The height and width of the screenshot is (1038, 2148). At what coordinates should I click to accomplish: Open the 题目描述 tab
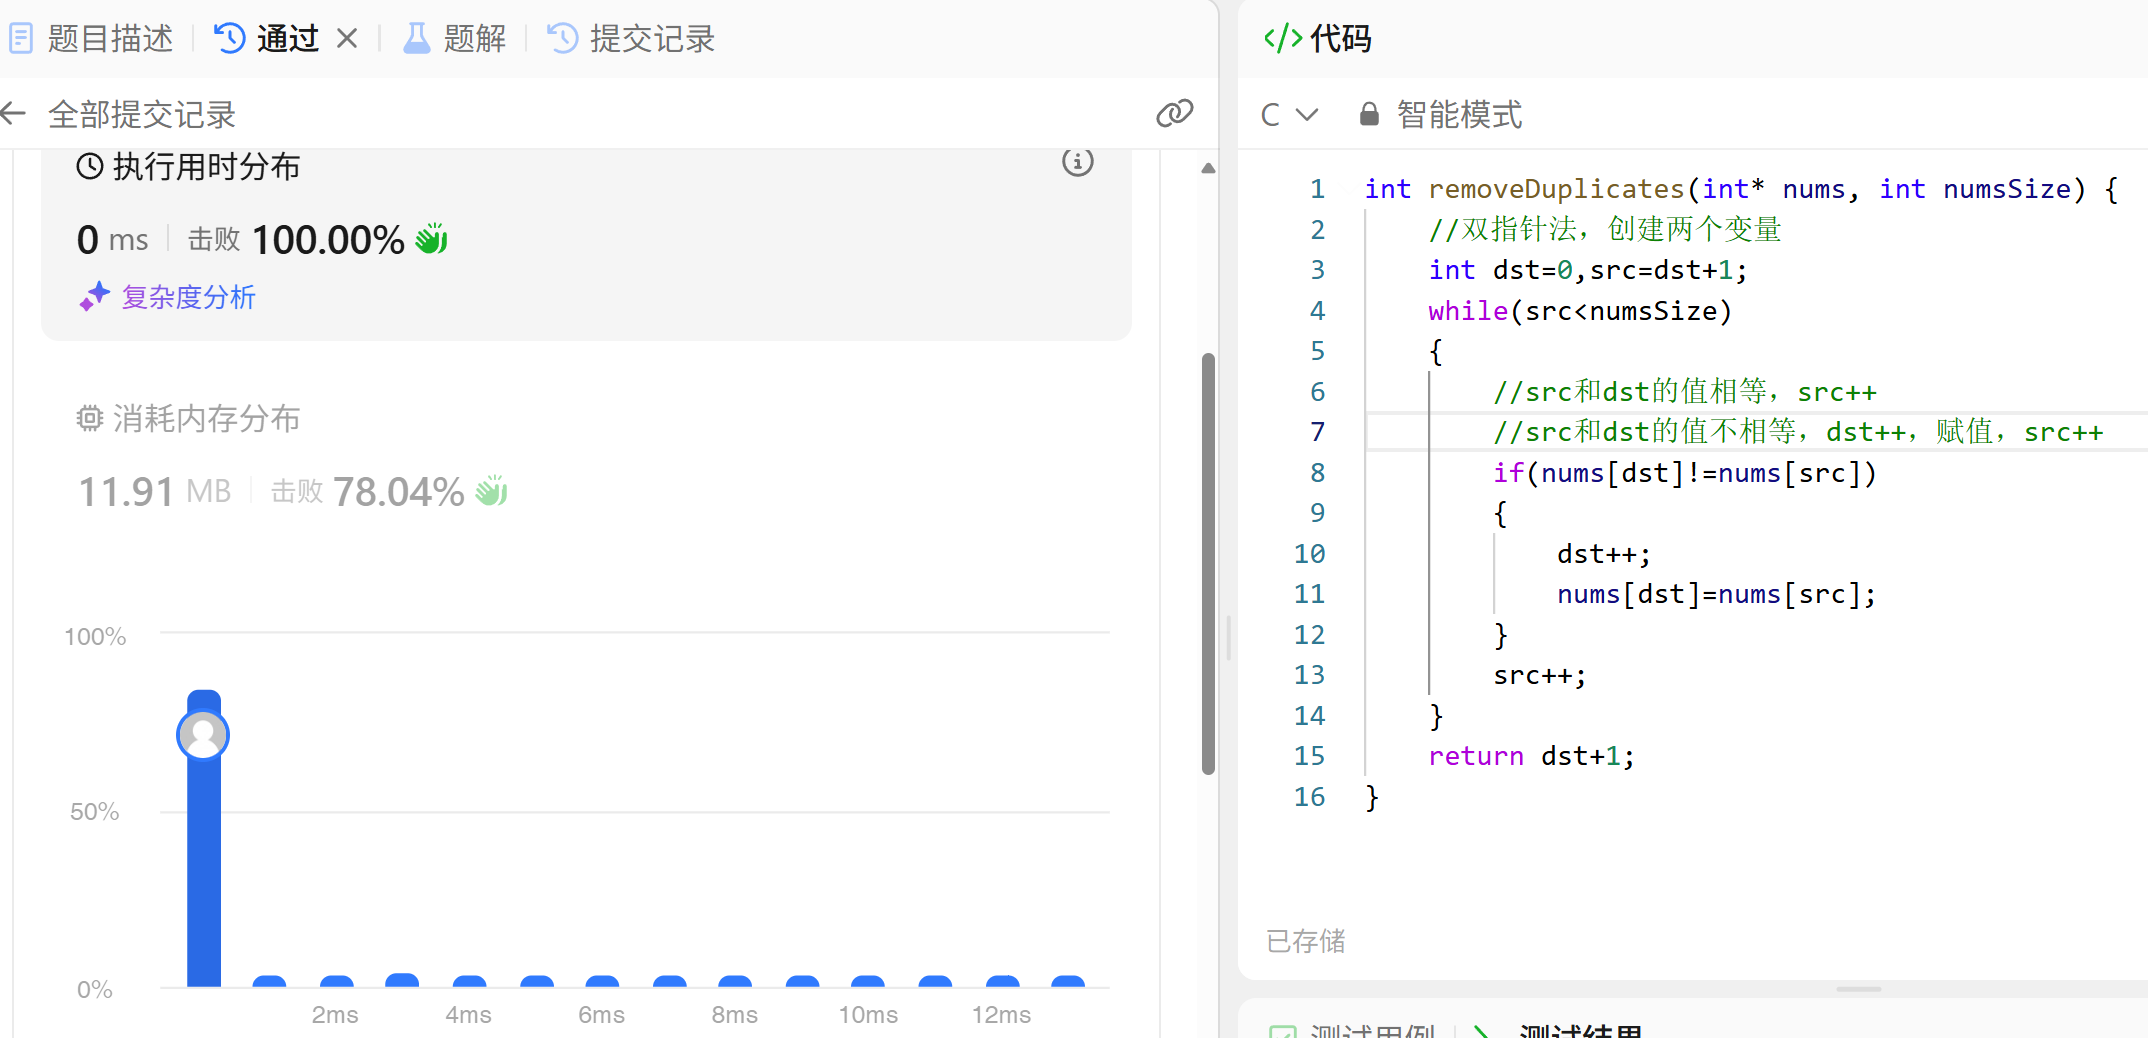[x=91, y=39]
